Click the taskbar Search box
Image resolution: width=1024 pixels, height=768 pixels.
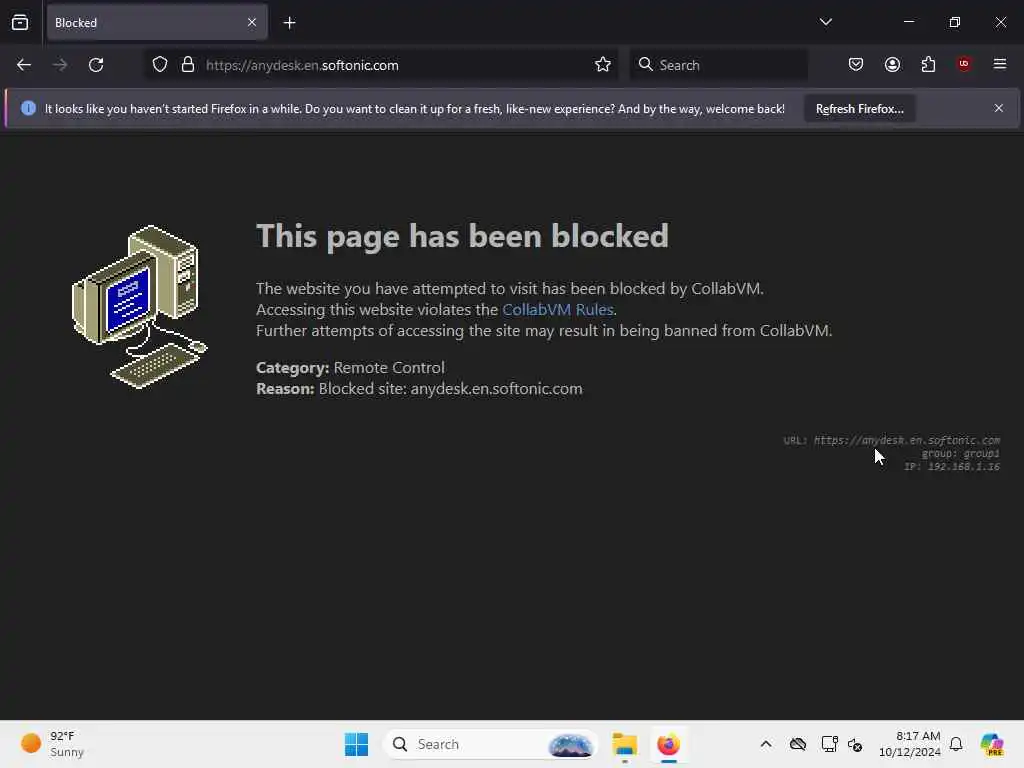click(490, 744)
